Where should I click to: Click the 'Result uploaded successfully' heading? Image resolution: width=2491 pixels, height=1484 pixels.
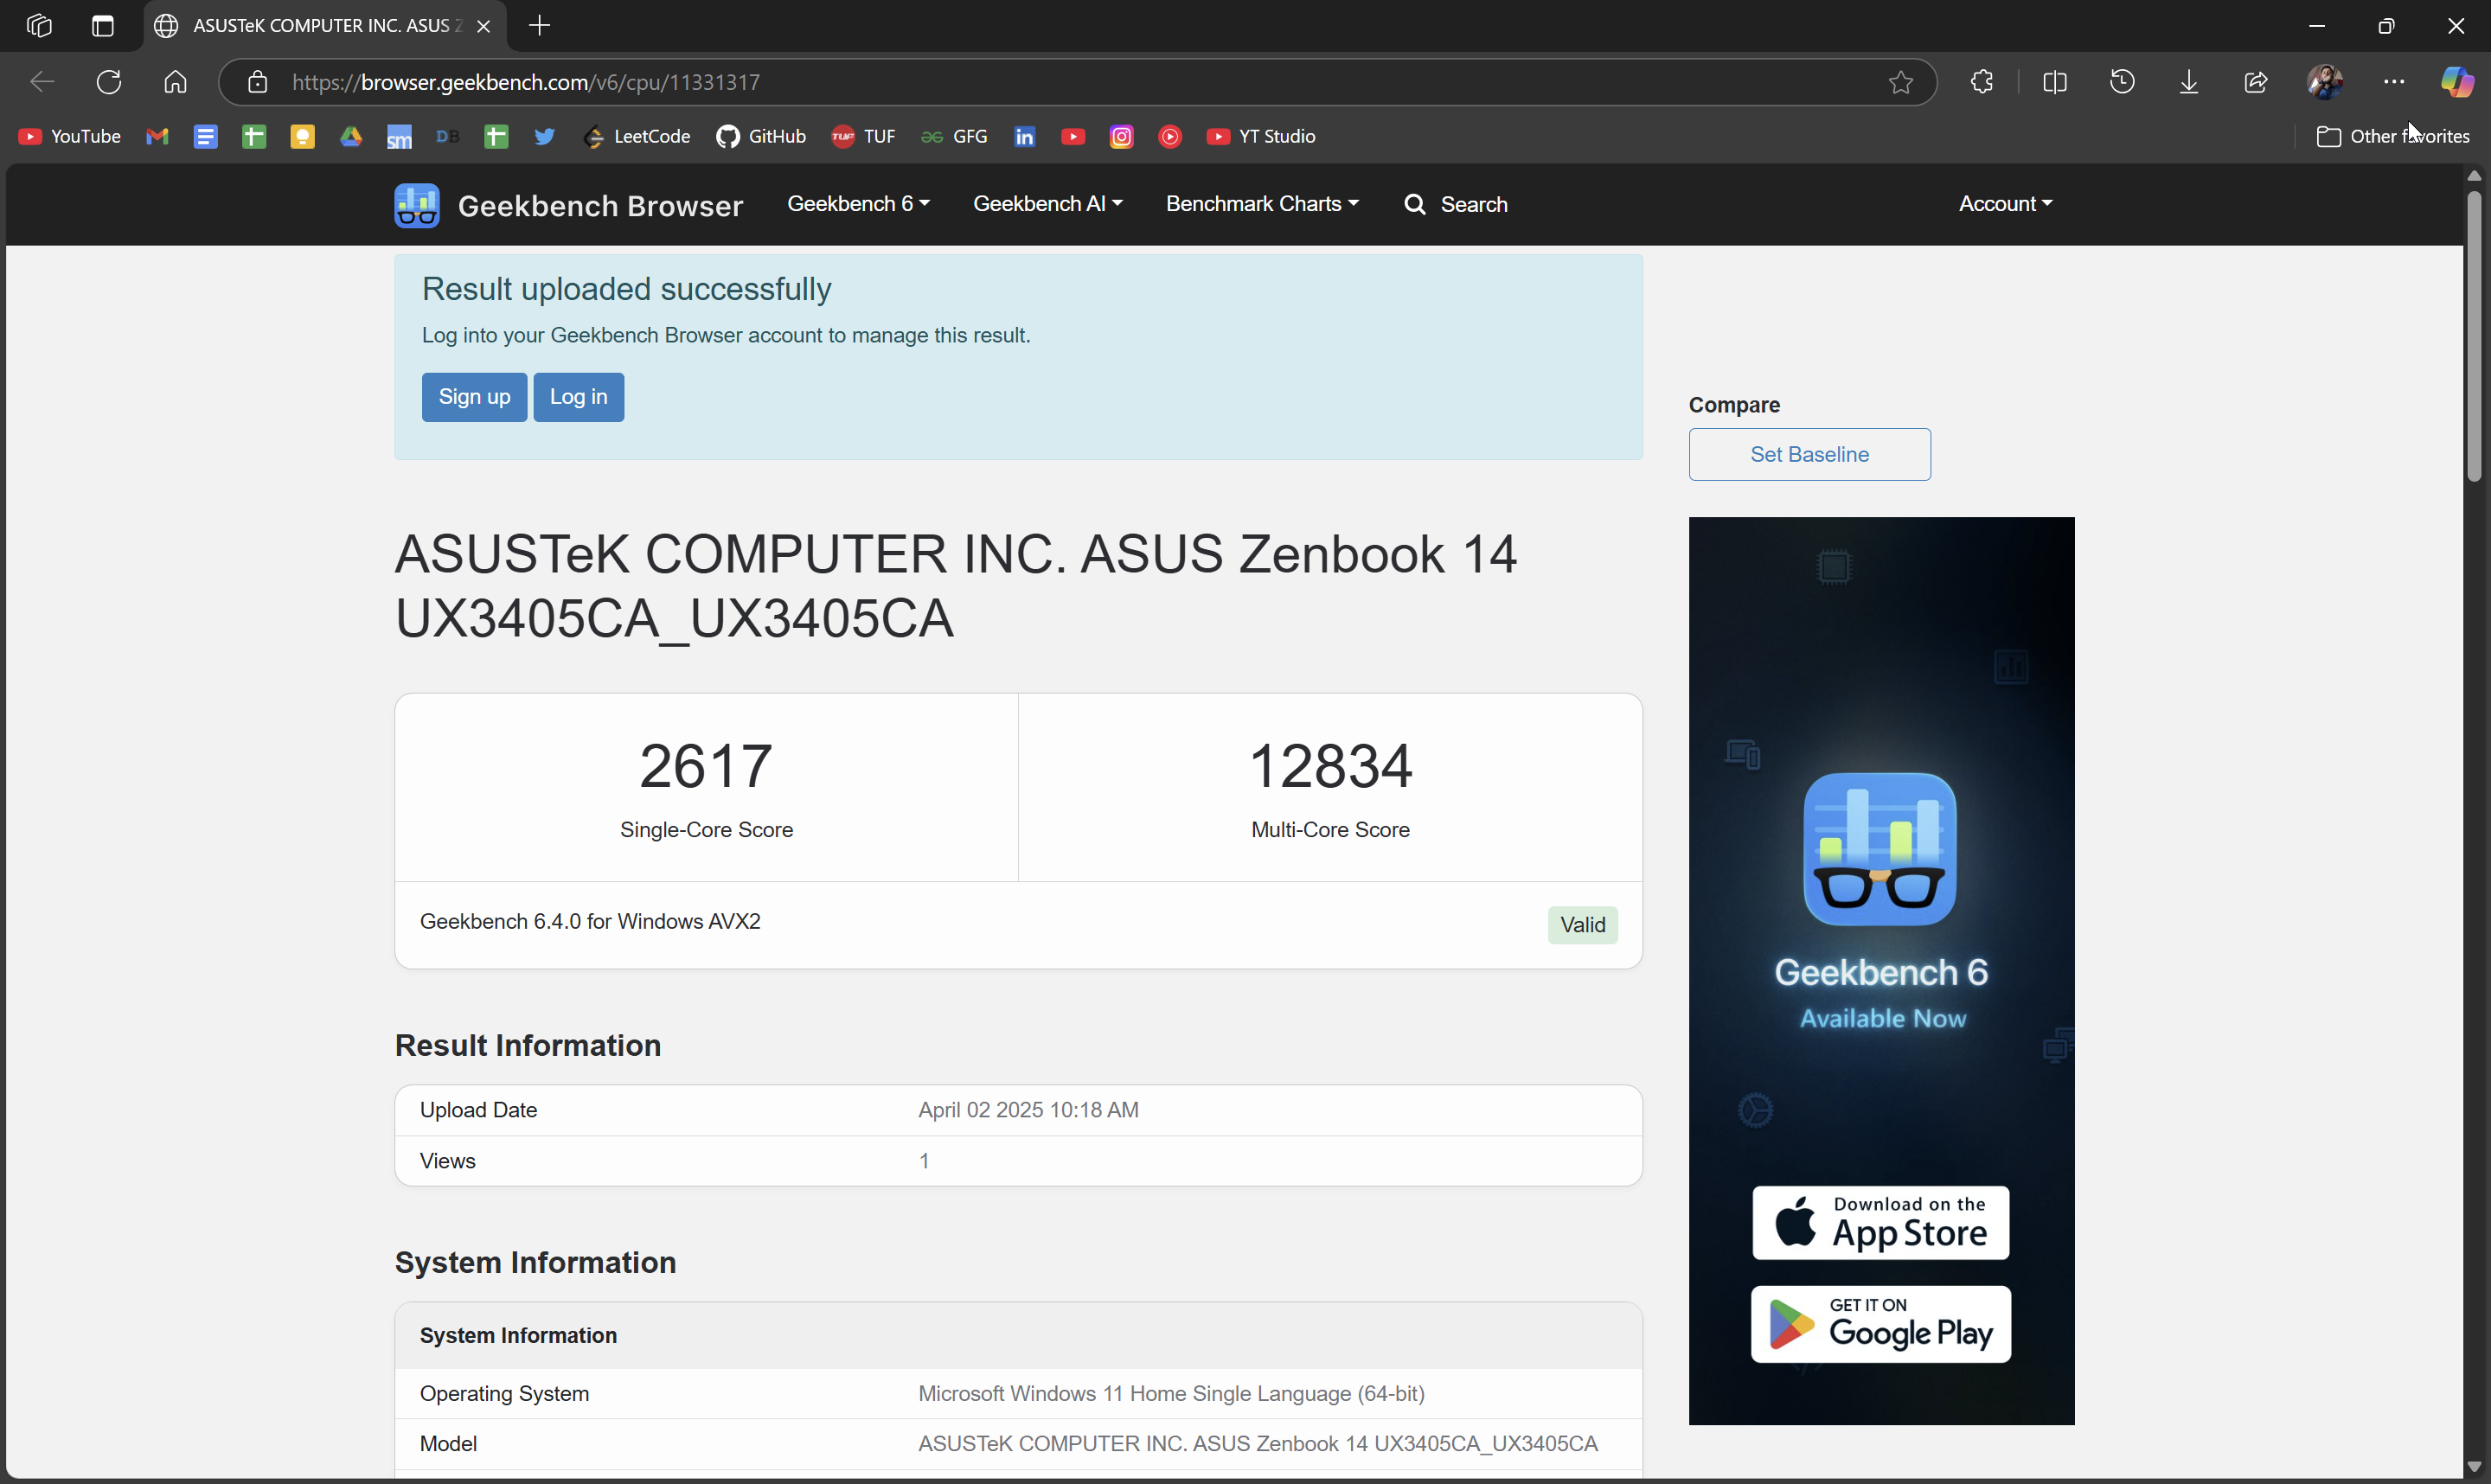tap(626, 289)
